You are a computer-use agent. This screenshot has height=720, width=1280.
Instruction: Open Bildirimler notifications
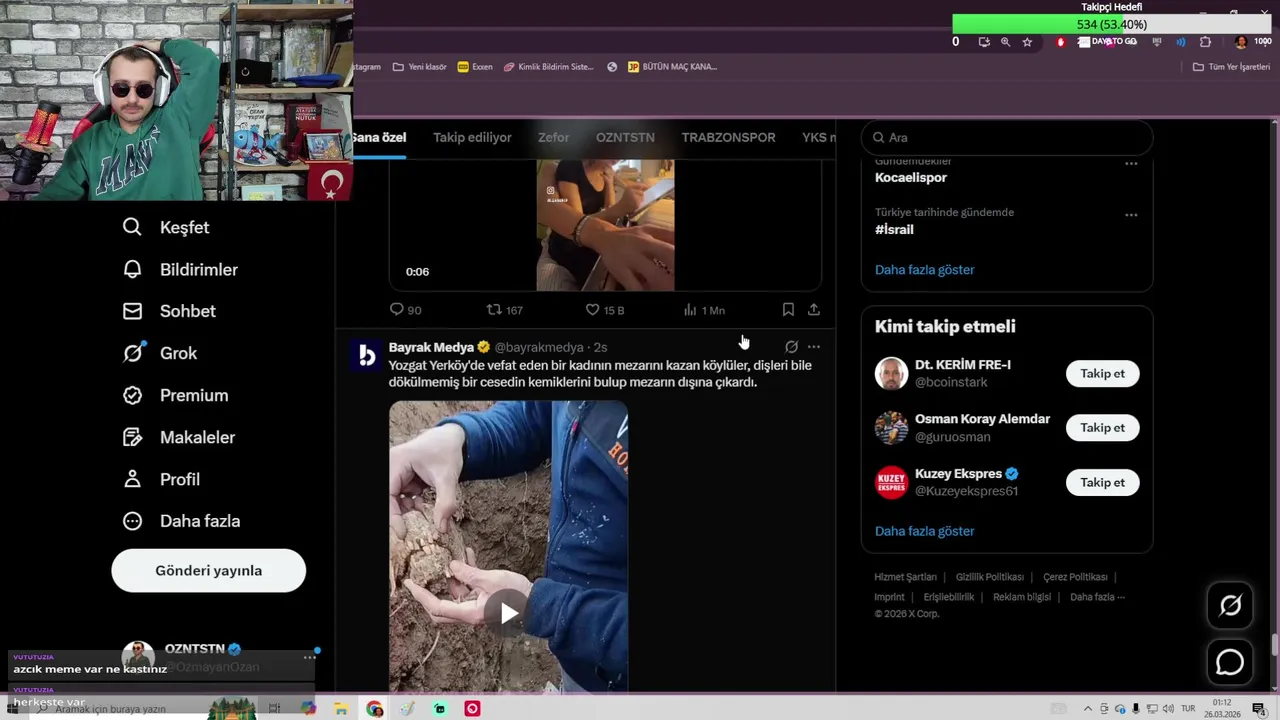point(179,269)
